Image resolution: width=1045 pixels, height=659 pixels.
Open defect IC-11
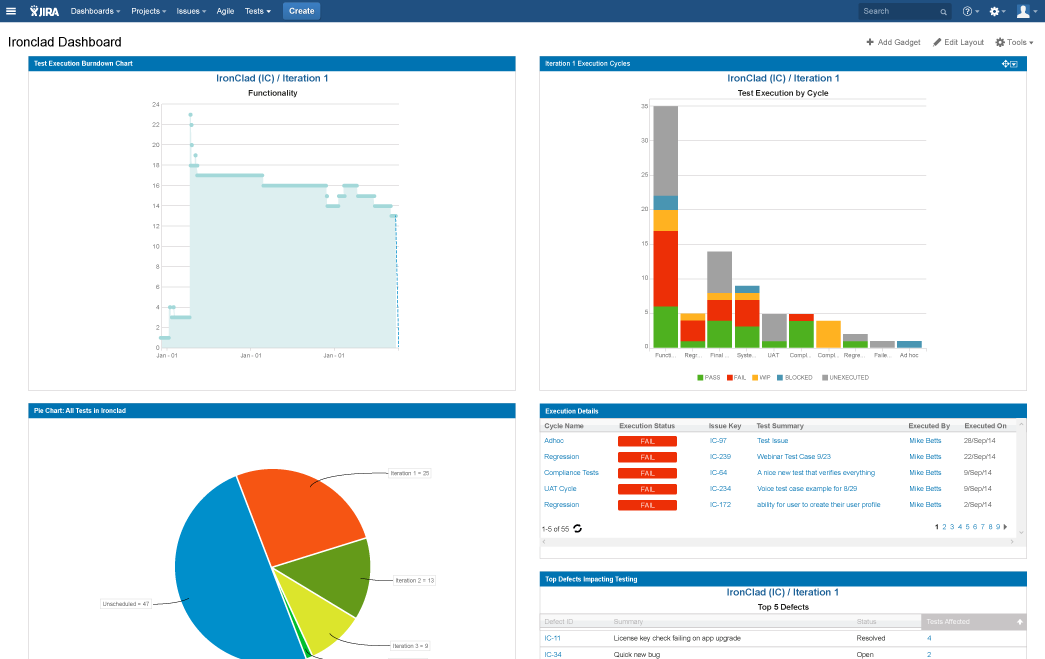tap(552, 638)
